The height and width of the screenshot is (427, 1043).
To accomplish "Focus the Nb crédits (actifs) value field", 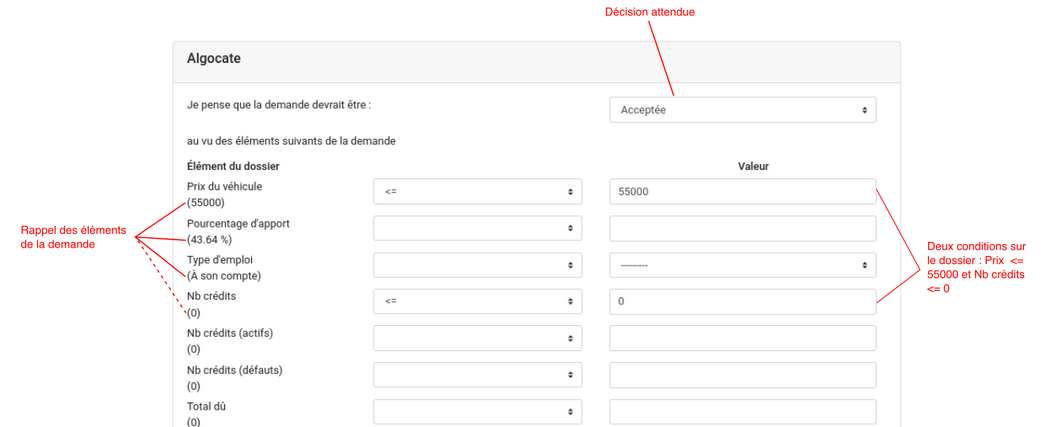I will [x=742, y=338].
